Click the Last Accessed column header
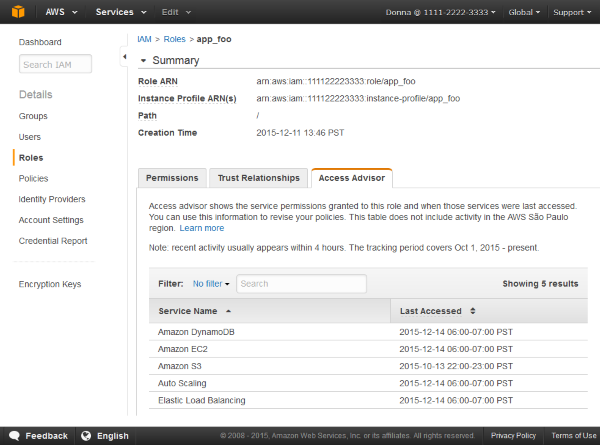Screen dimensions: 600x445 click(489, 311)
